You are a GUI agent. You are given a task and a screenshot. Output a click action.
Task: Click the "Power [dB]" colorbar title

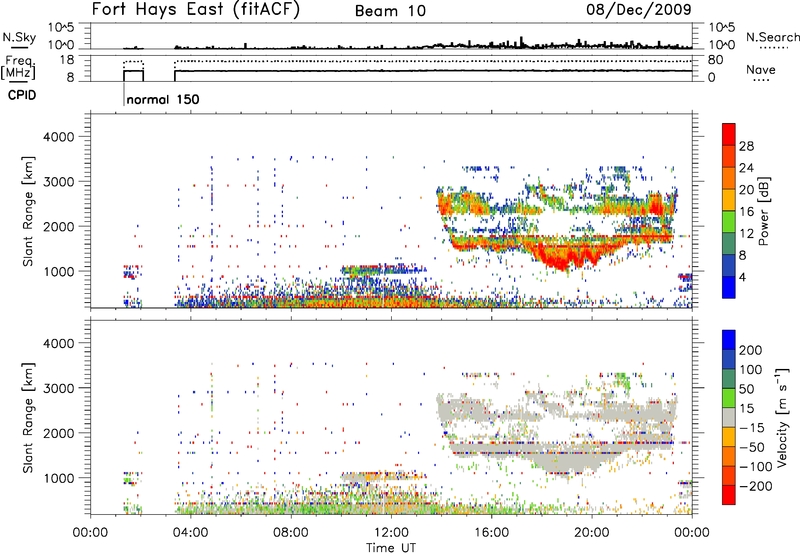763,211
